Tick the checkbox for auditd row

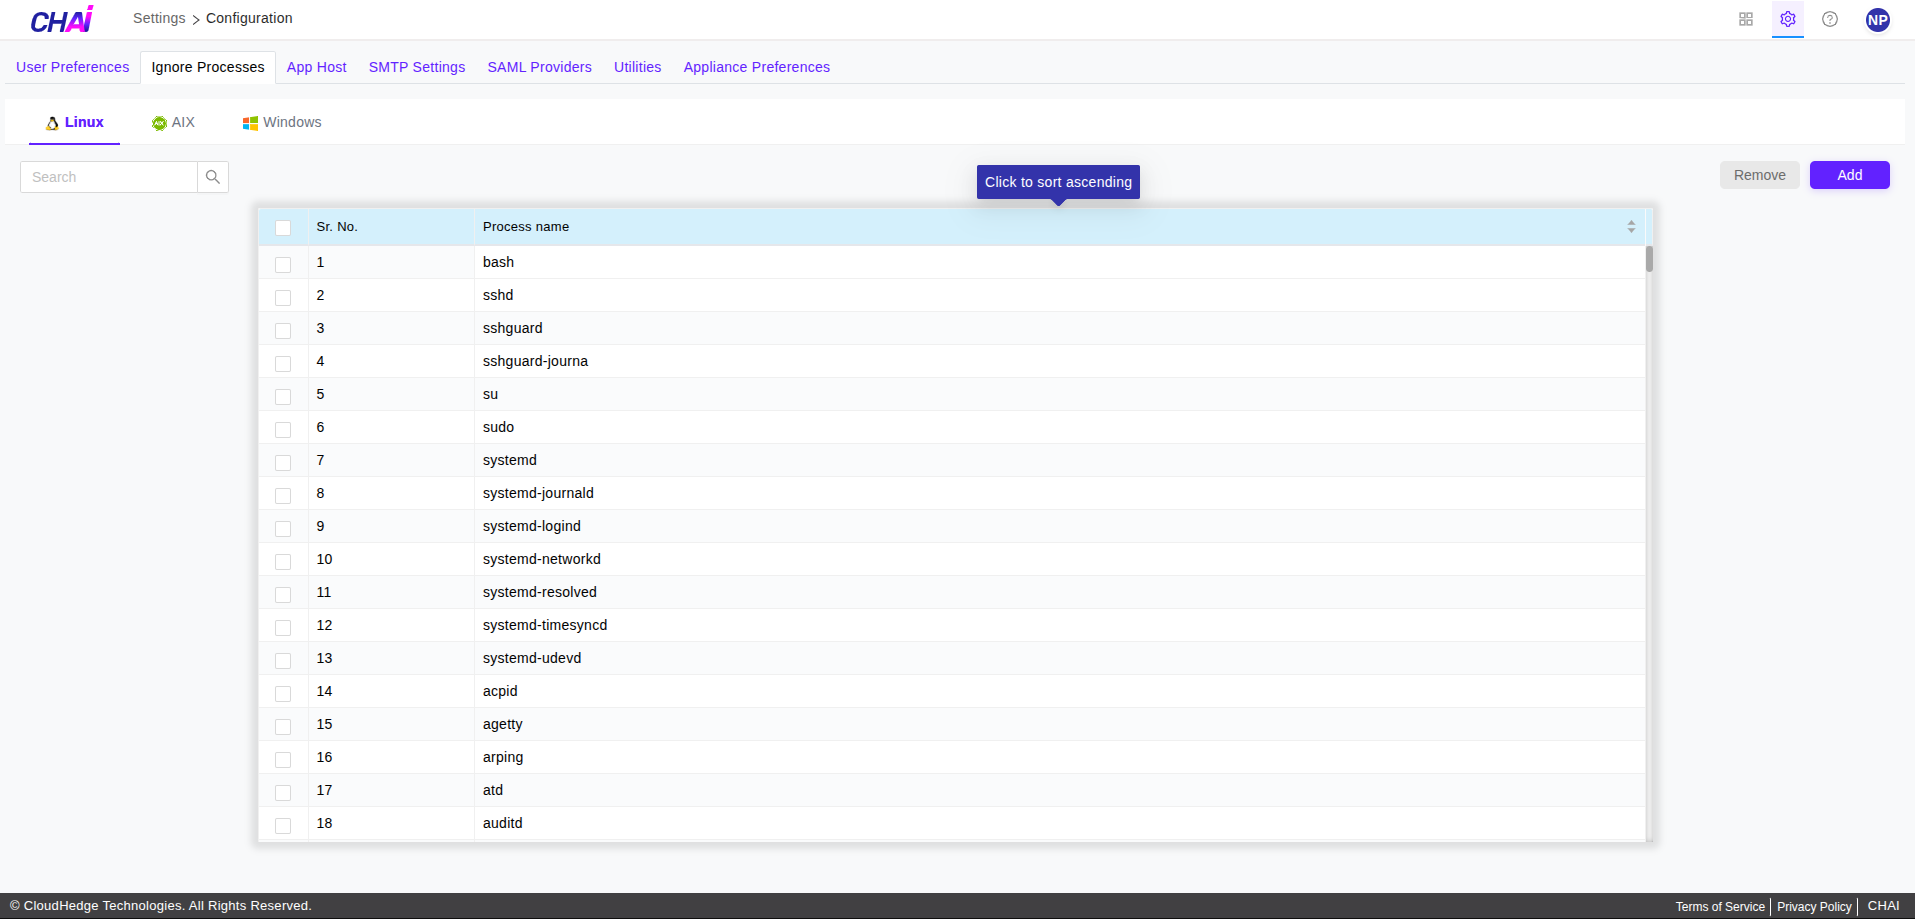coord(283,825)
